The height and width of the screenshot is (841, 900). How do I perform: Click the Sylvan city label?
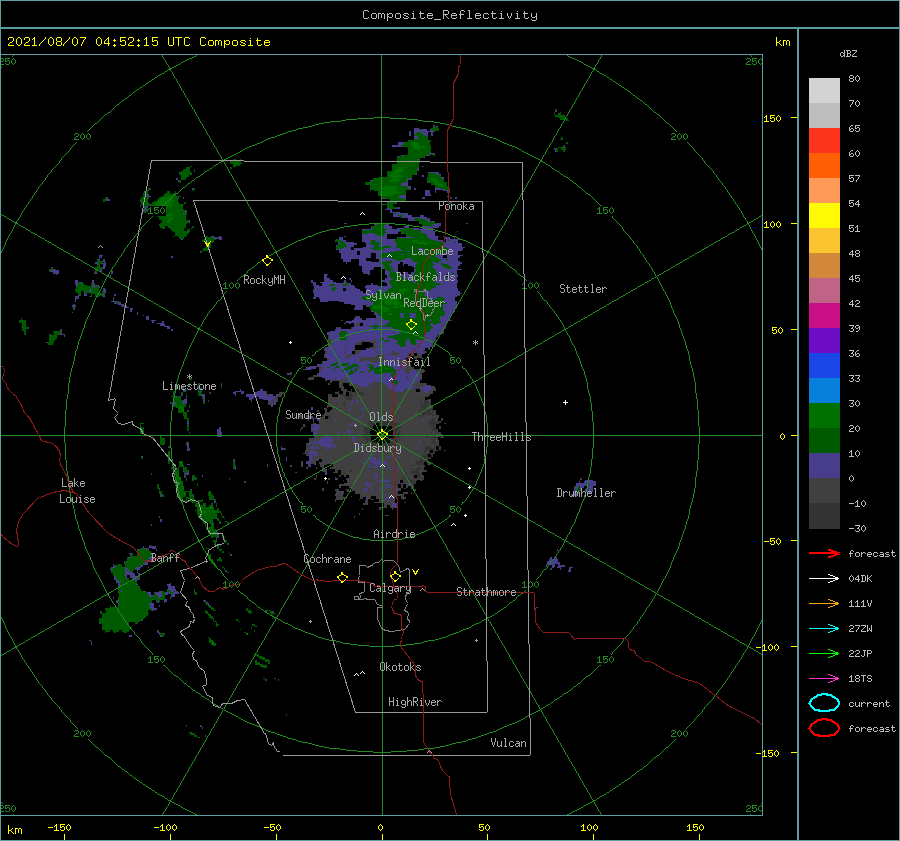pos(383,295)
